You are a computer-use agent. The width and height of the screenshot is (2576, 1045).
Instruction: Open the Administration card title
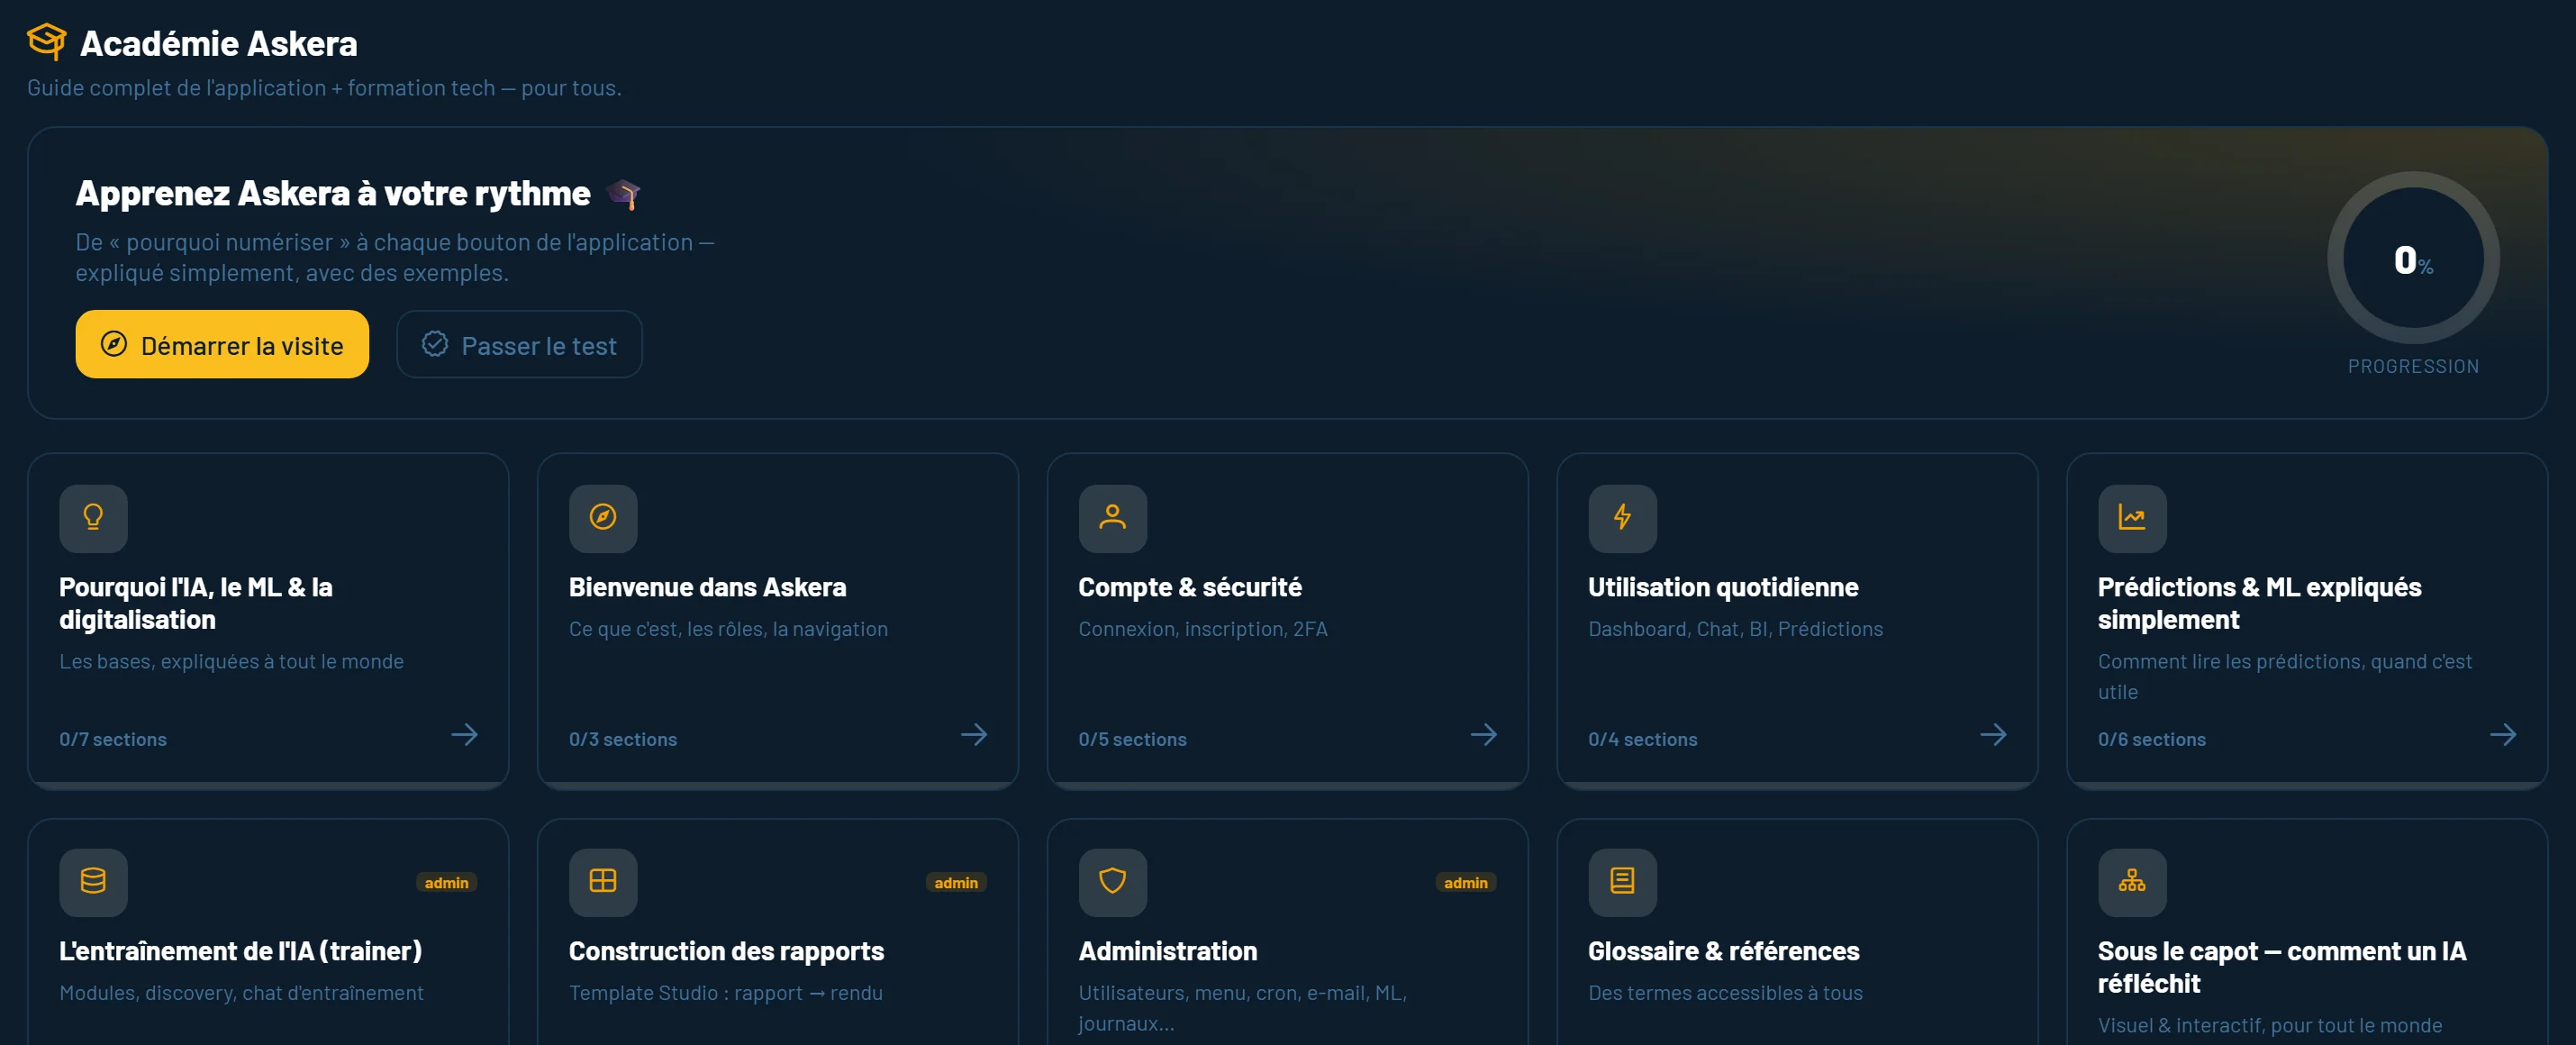tap(1167, 951)
